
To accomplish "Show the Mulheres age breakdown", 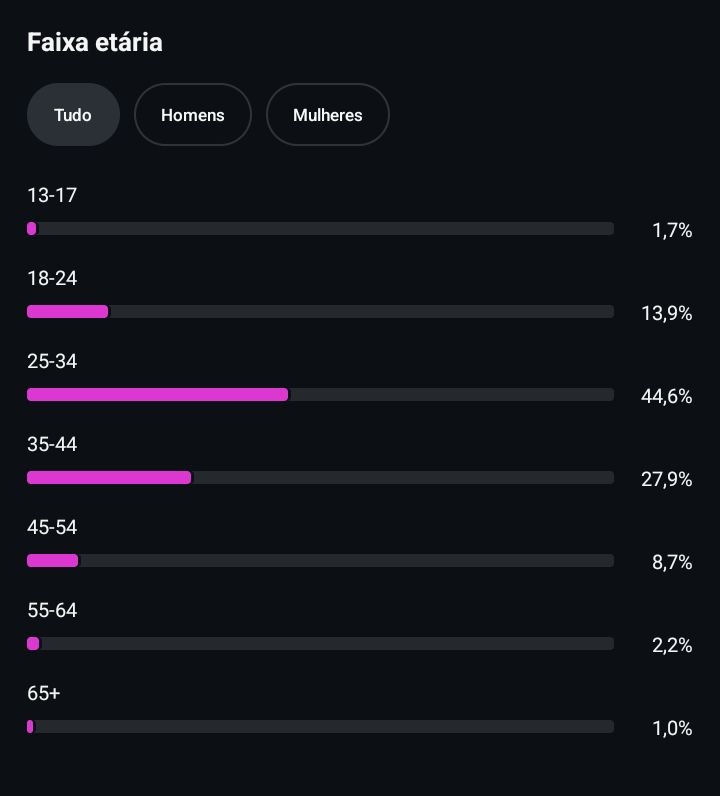I will point(327,115).
